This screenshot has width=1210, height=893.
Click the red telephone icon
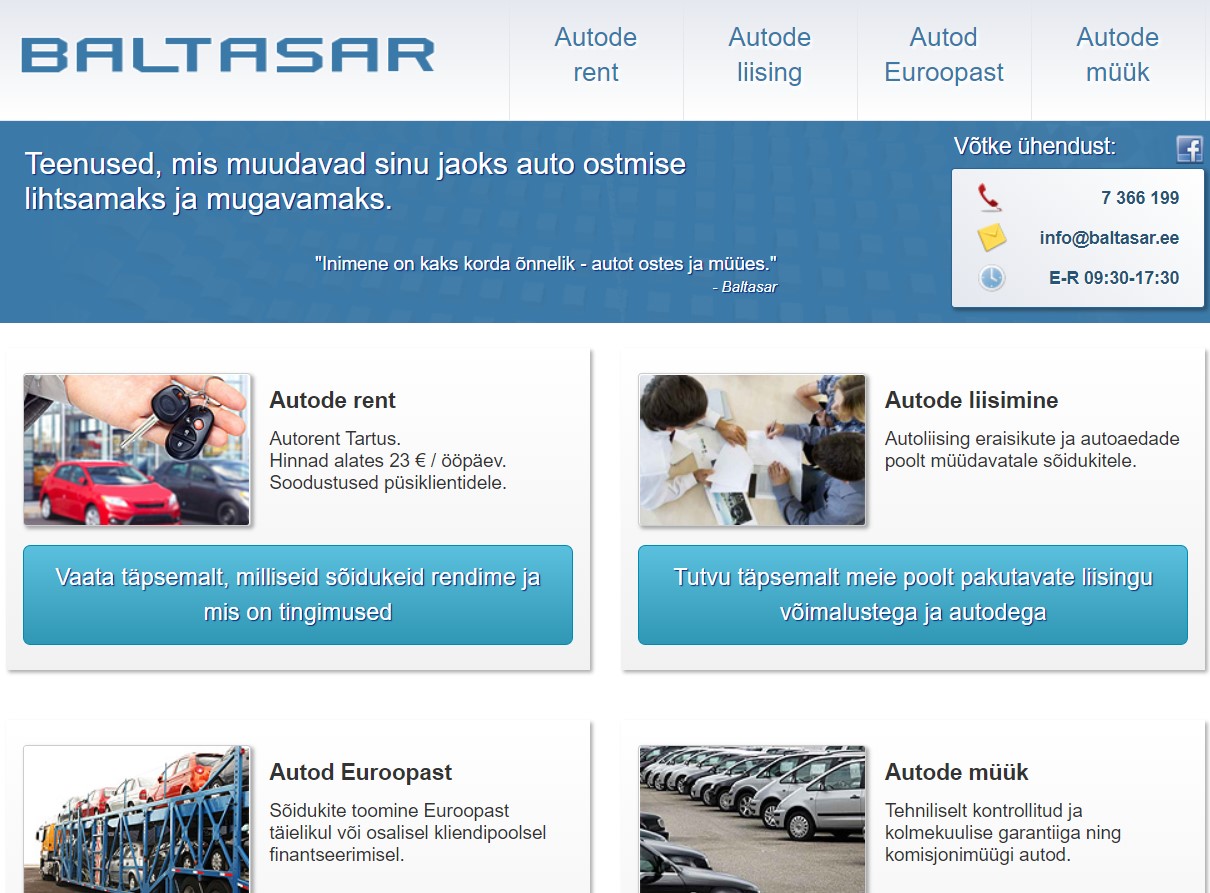[990, 197]
